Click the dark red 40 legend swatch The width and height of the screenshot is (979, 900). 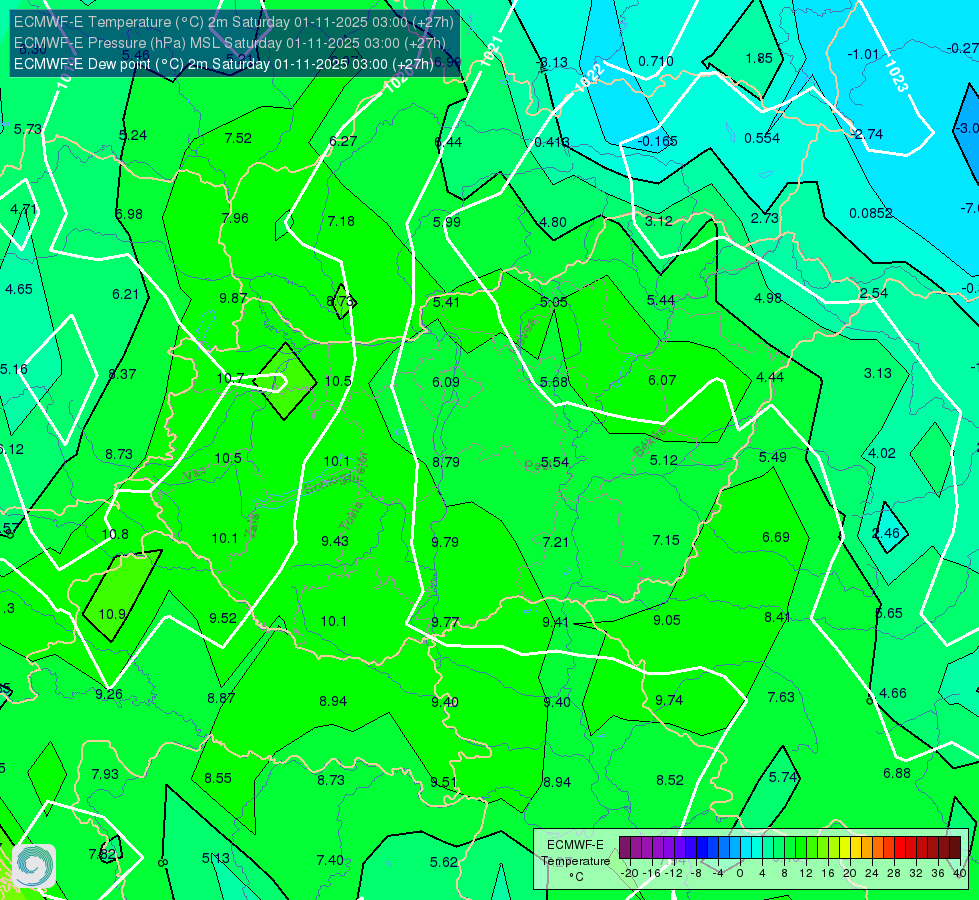click(x=955, y=848)
